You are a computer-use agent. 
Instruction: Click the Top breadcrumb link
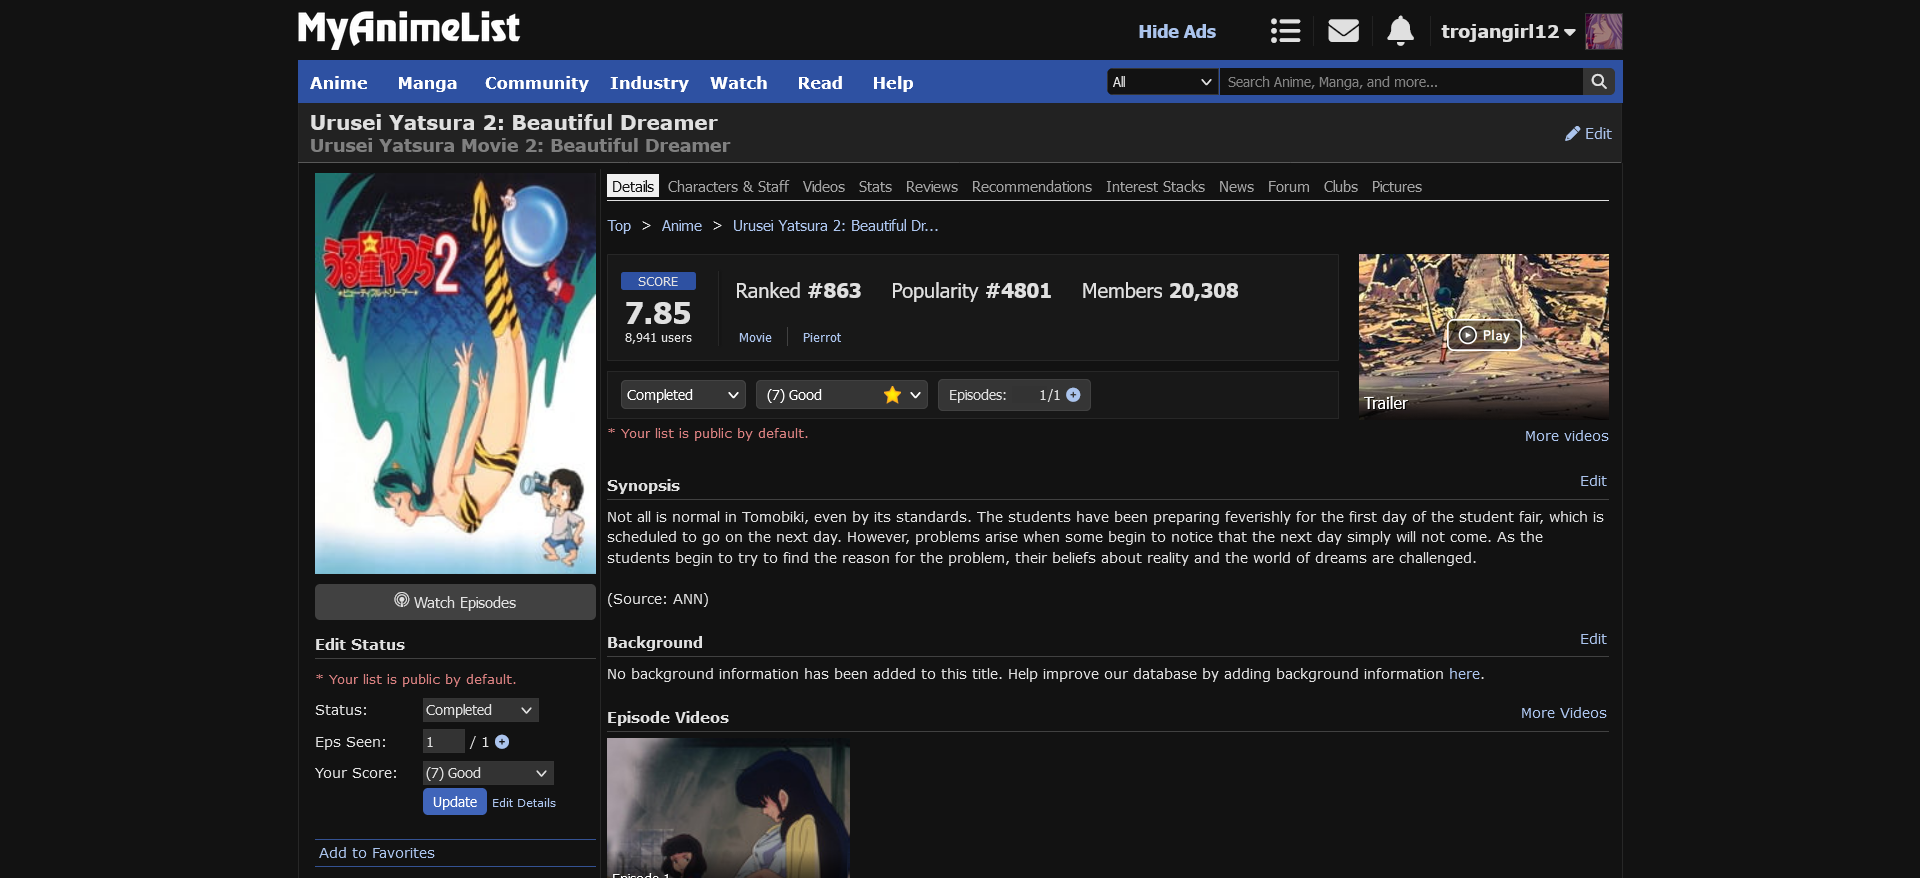pyautogui.click(x=619, y=226)
